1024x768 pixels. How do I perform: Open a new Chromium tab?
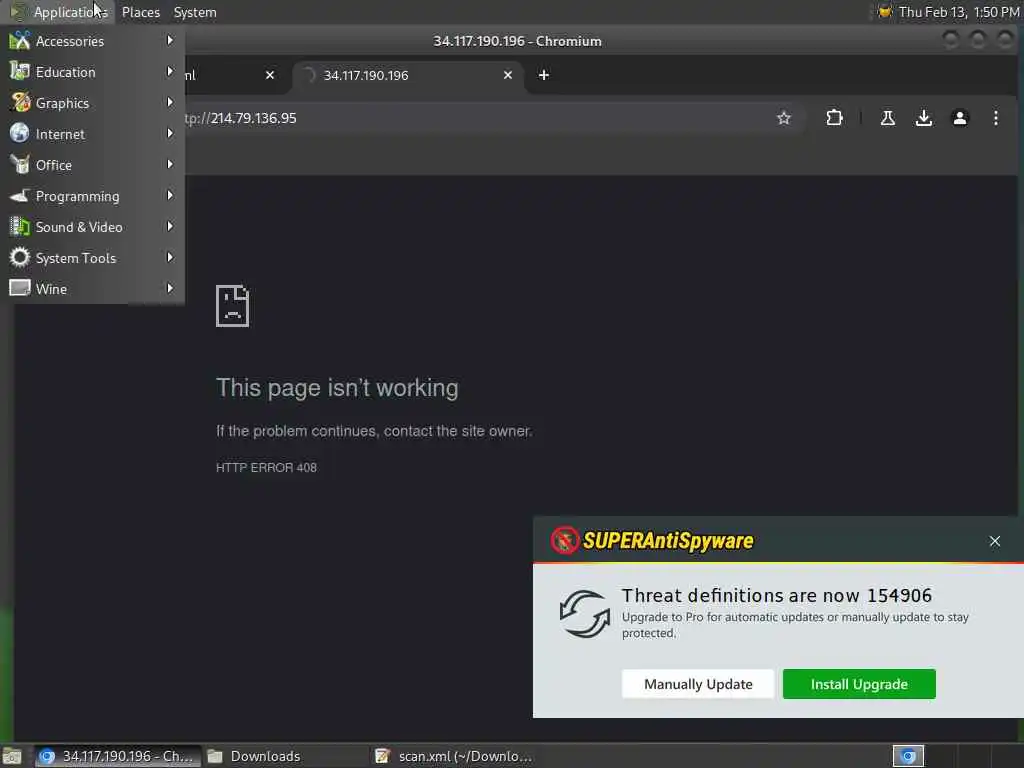(x=543, y=75)
